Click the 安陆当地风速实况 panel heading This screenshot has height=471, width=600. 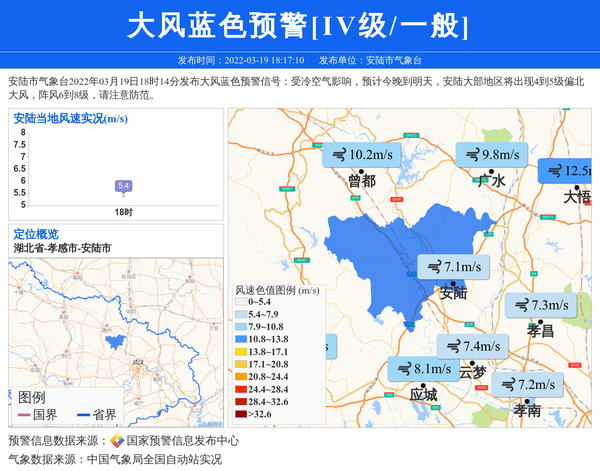(70, 119)
